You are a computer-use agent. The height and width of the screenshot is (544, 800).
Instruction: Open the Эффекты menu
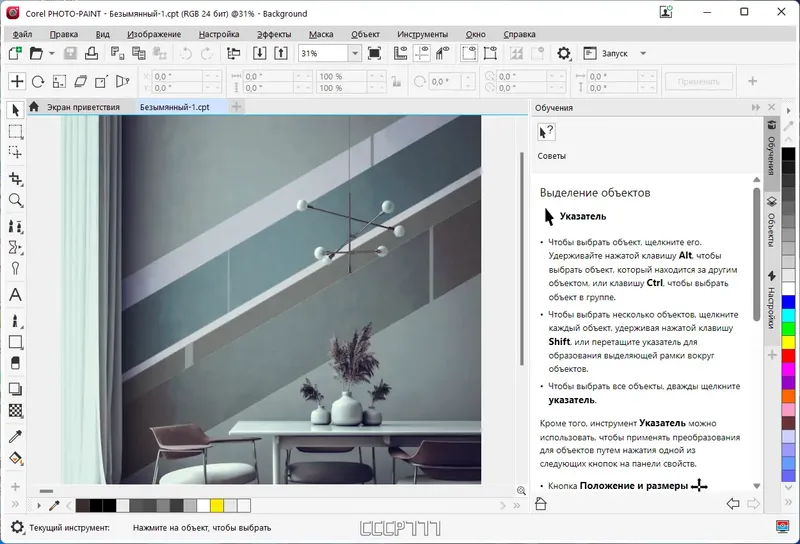[274, 34]
